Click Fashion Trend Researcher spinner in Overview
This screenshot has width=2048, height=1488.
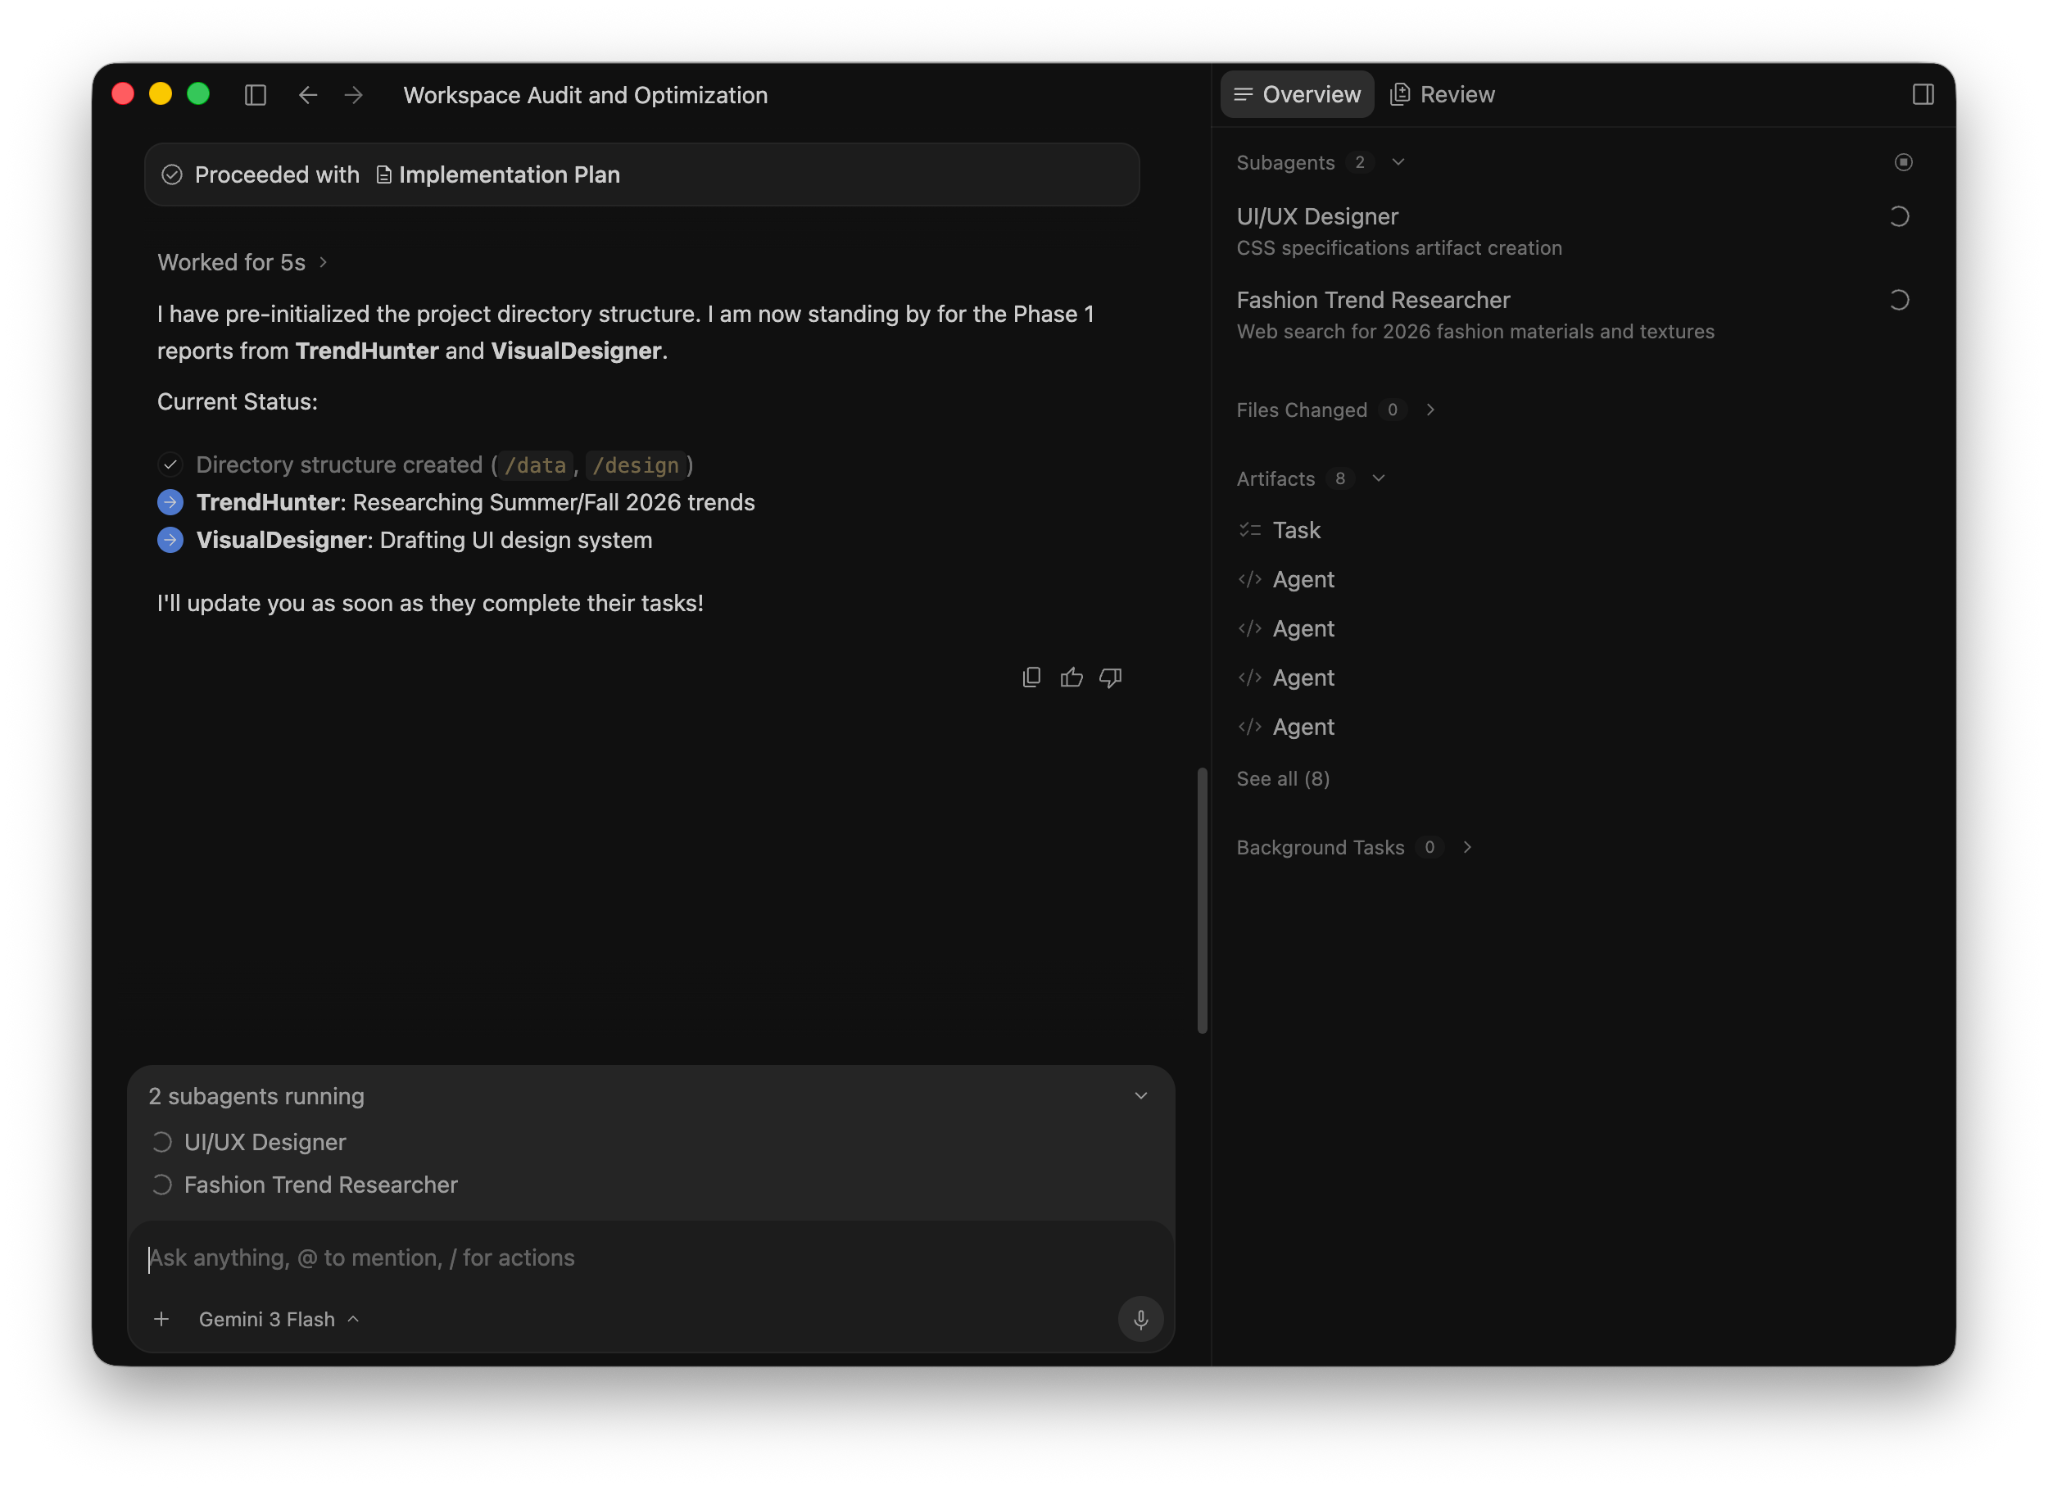tap(1899, 300)
